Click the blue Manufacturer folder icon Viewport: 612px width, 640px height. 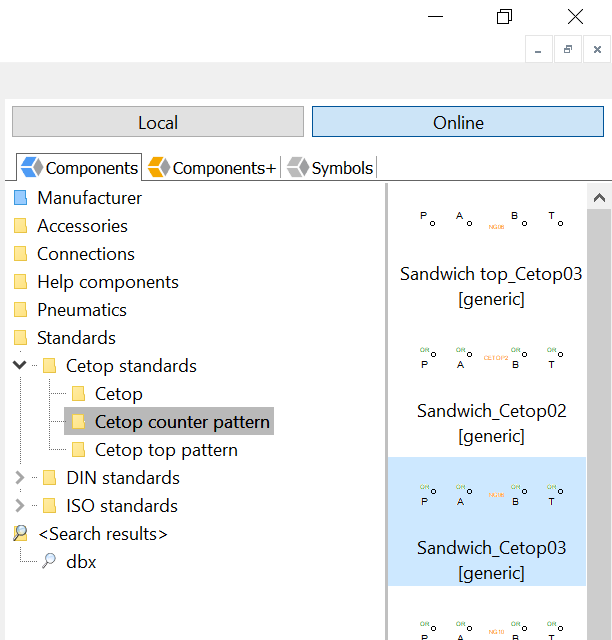pos(20,198)
